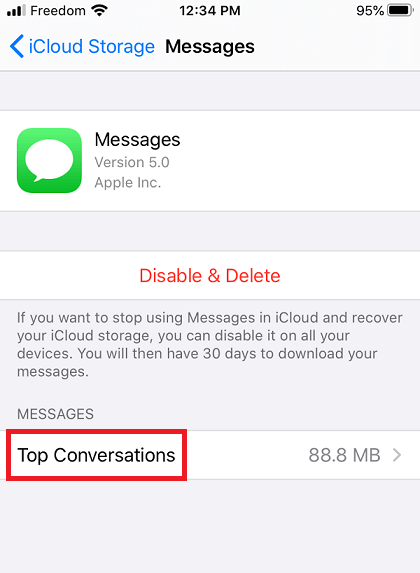420x573 pixels.
Task: Tap the chevron next to 88.8 MB
Action: point(397,455)
